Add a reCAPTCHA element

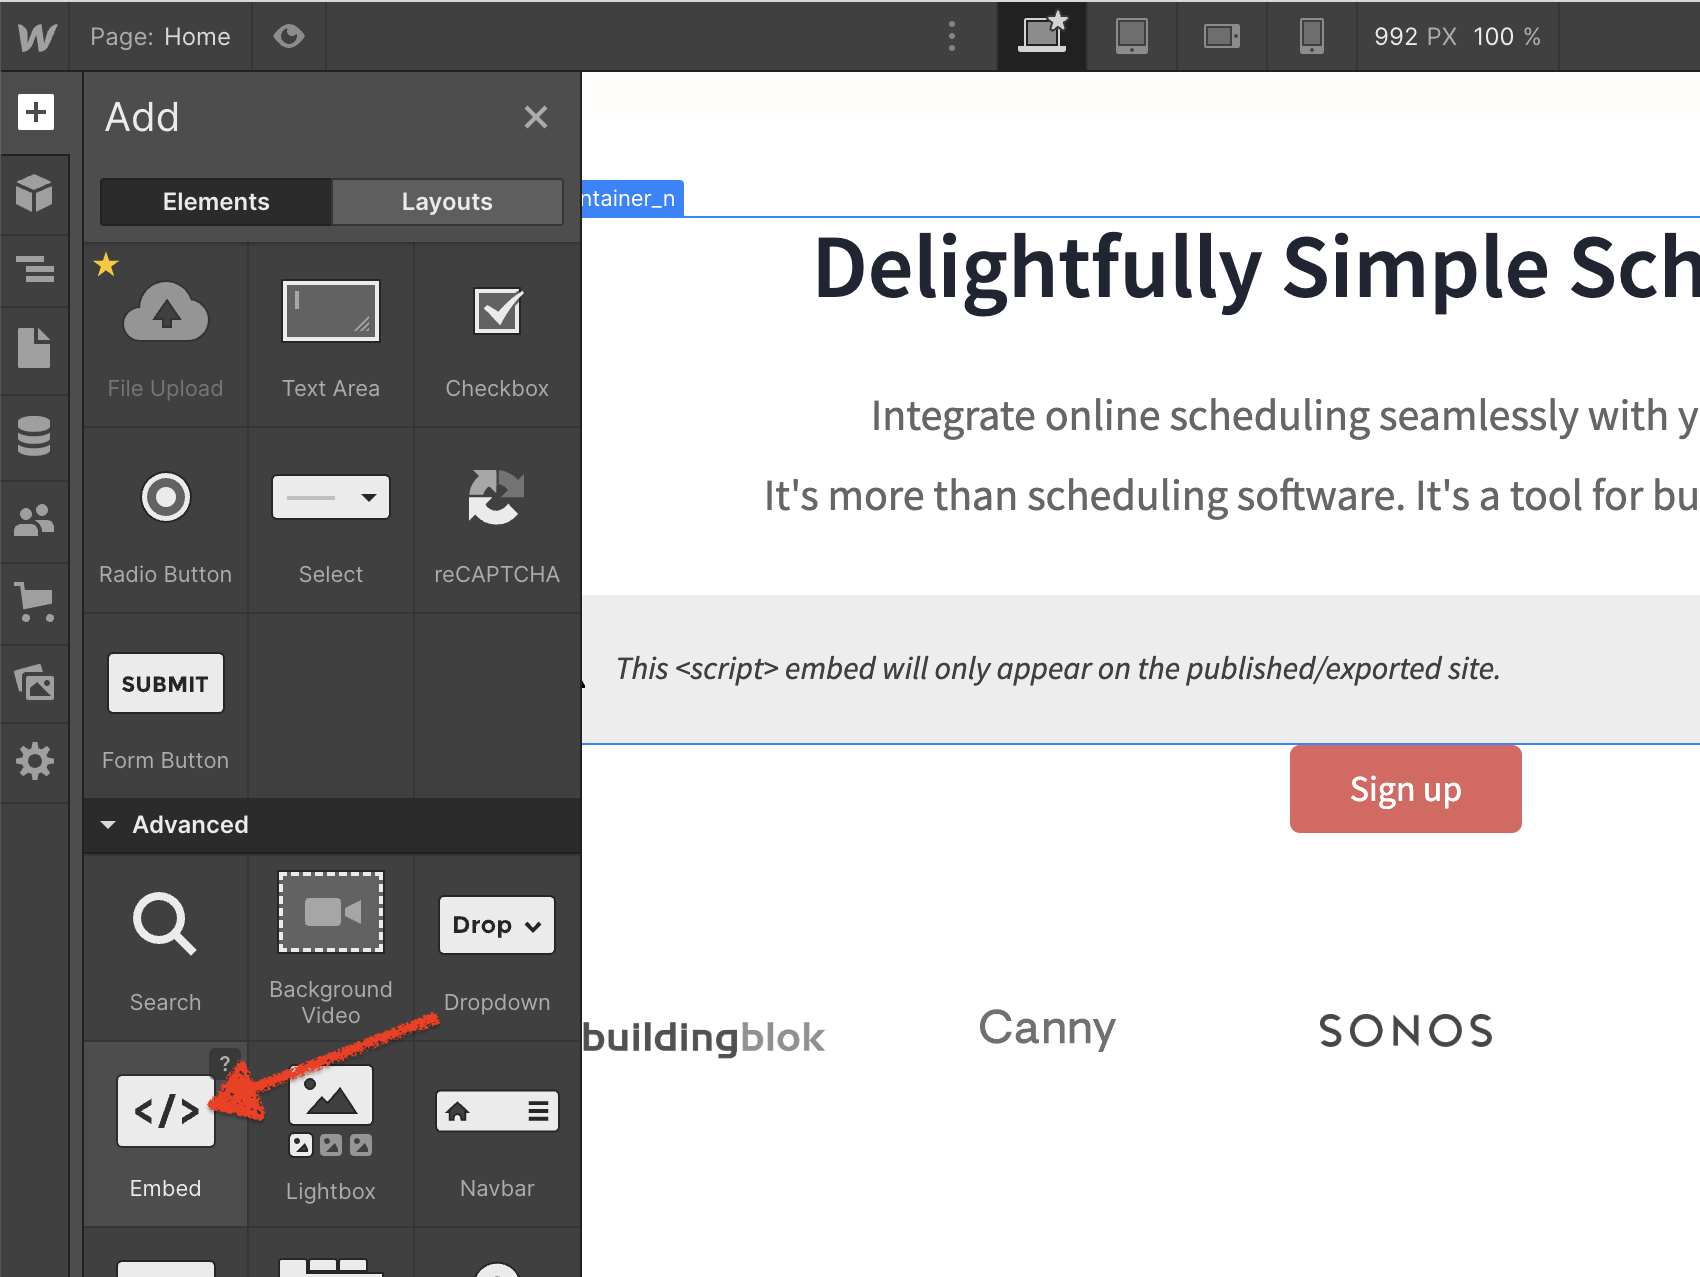click(x=497, y=522)
